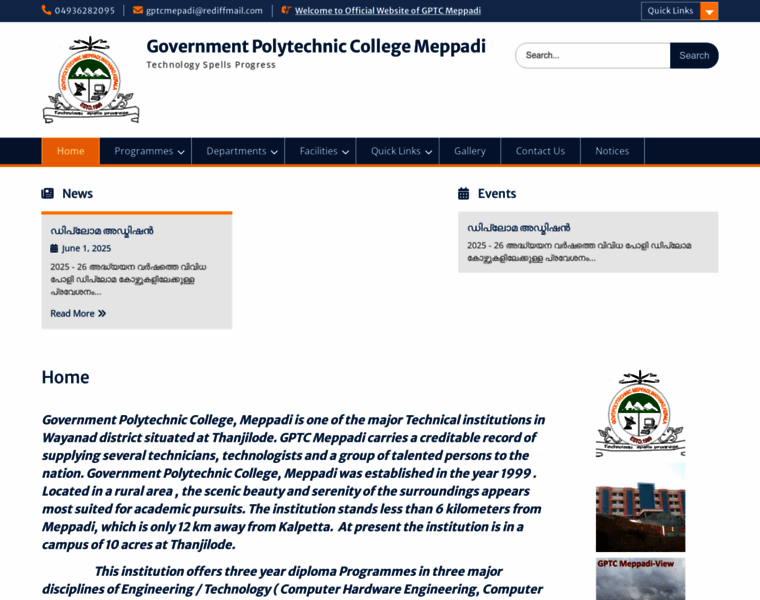Open the Notices menu item
The width and height of the screenshot is (760, 600).
(x=612, y=151)
